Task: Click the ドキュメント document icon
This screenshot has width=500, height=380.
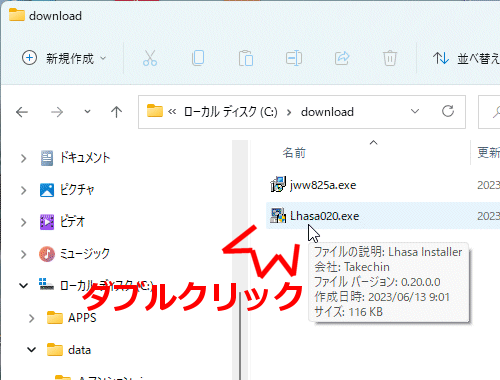Action: click(x=47, y=158)
